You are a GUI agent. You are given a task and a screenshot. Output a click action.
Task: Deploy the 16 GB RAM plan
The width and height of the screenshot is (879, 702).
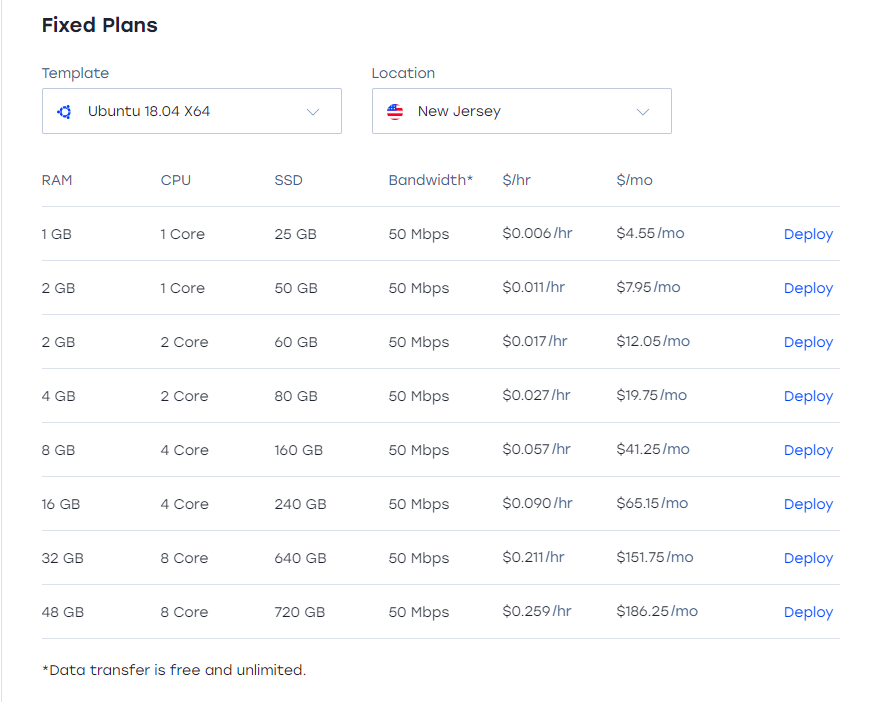808,504
